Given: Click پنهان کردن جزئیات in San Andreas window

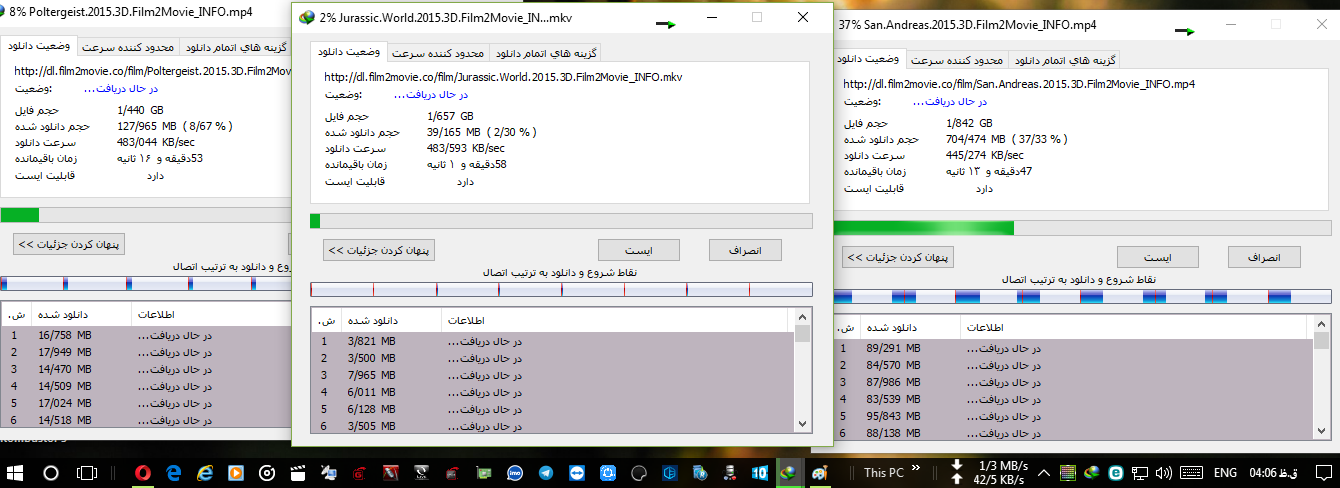Looking at the screenshot, I should pyautogui.click(x=897, y=257).
